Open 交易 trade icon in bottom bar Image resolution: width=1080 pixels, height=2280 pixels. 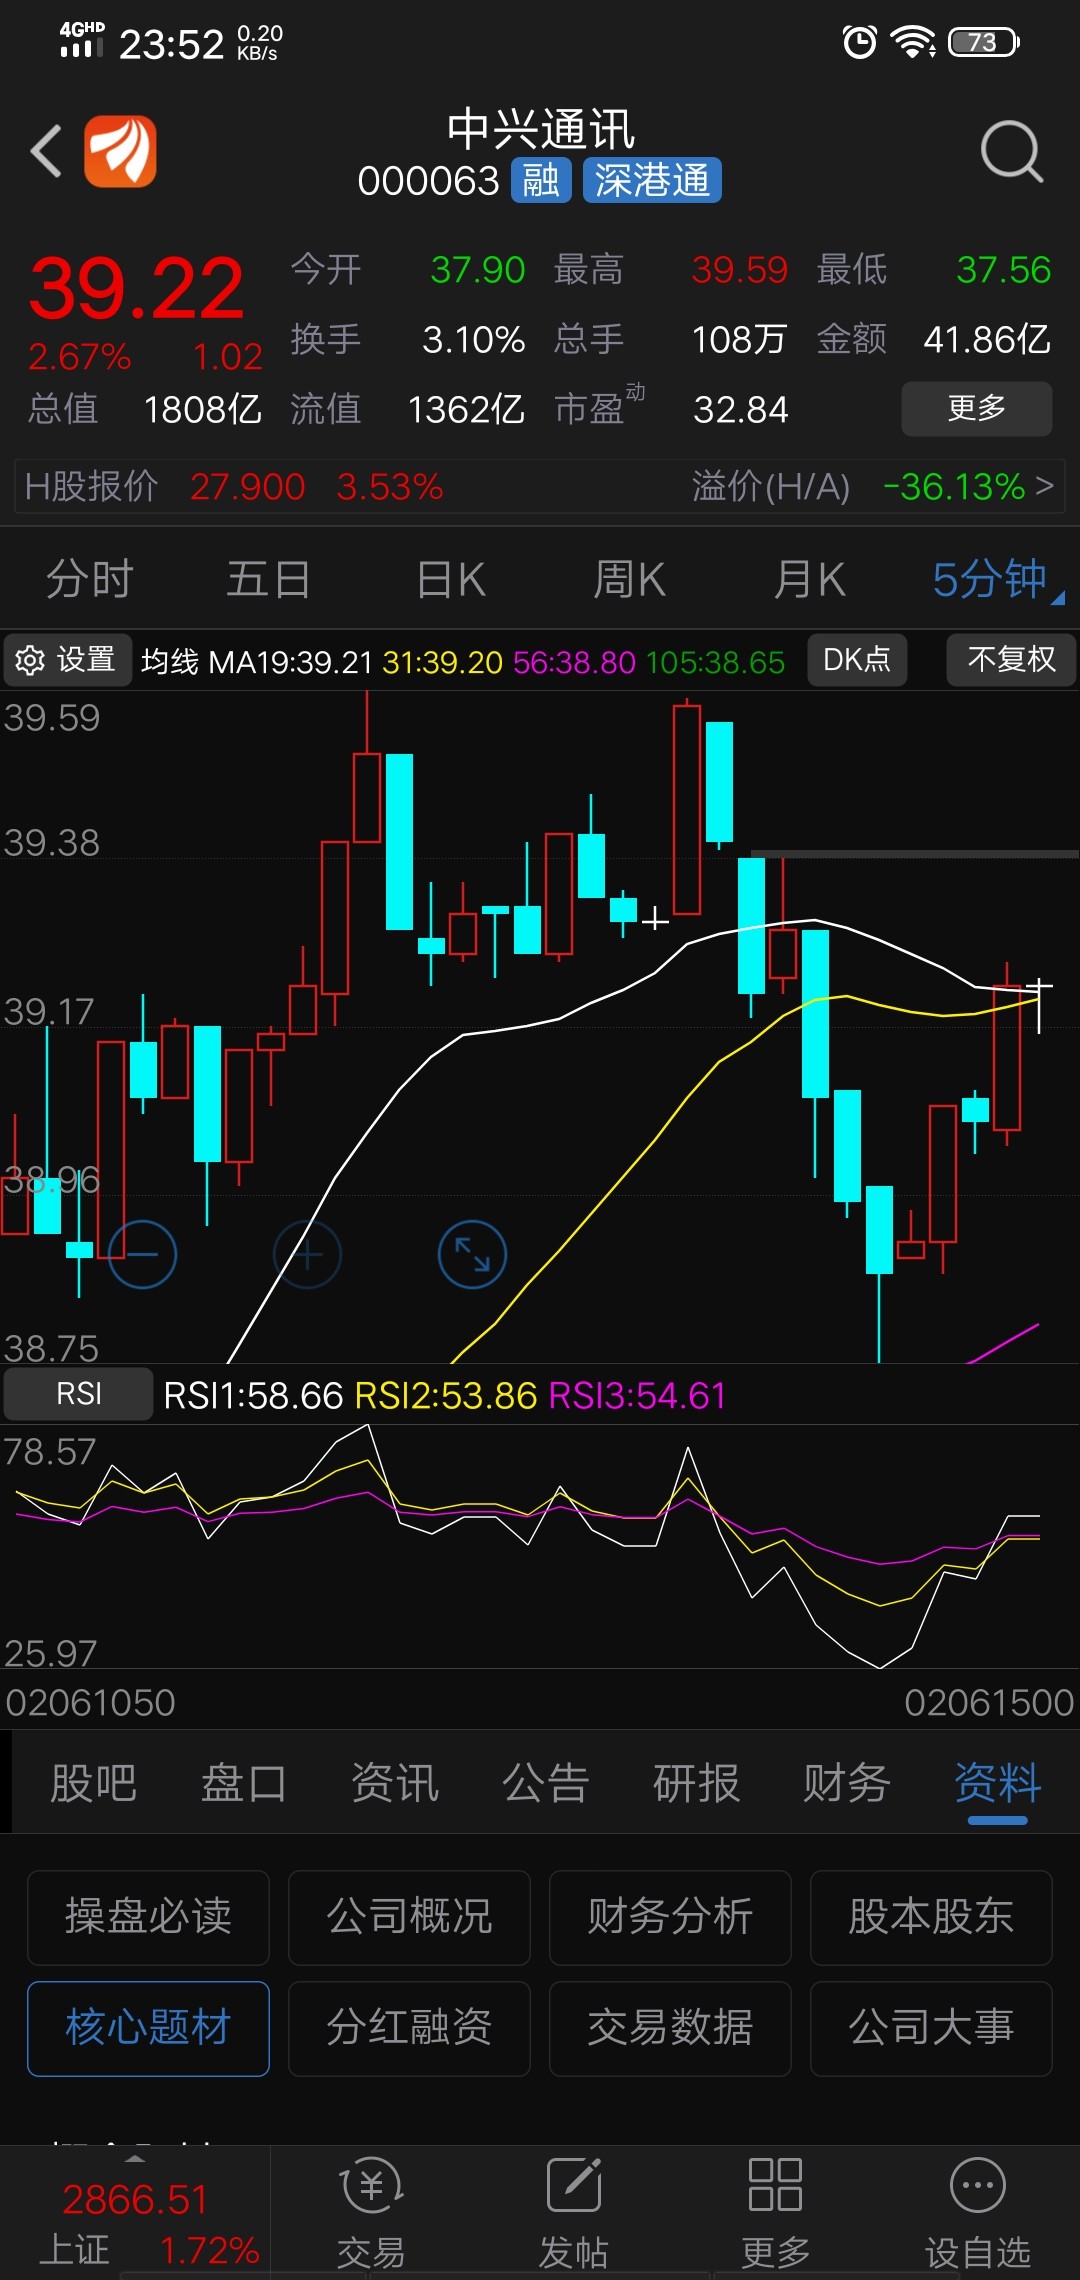click(x=371, y=2212)
